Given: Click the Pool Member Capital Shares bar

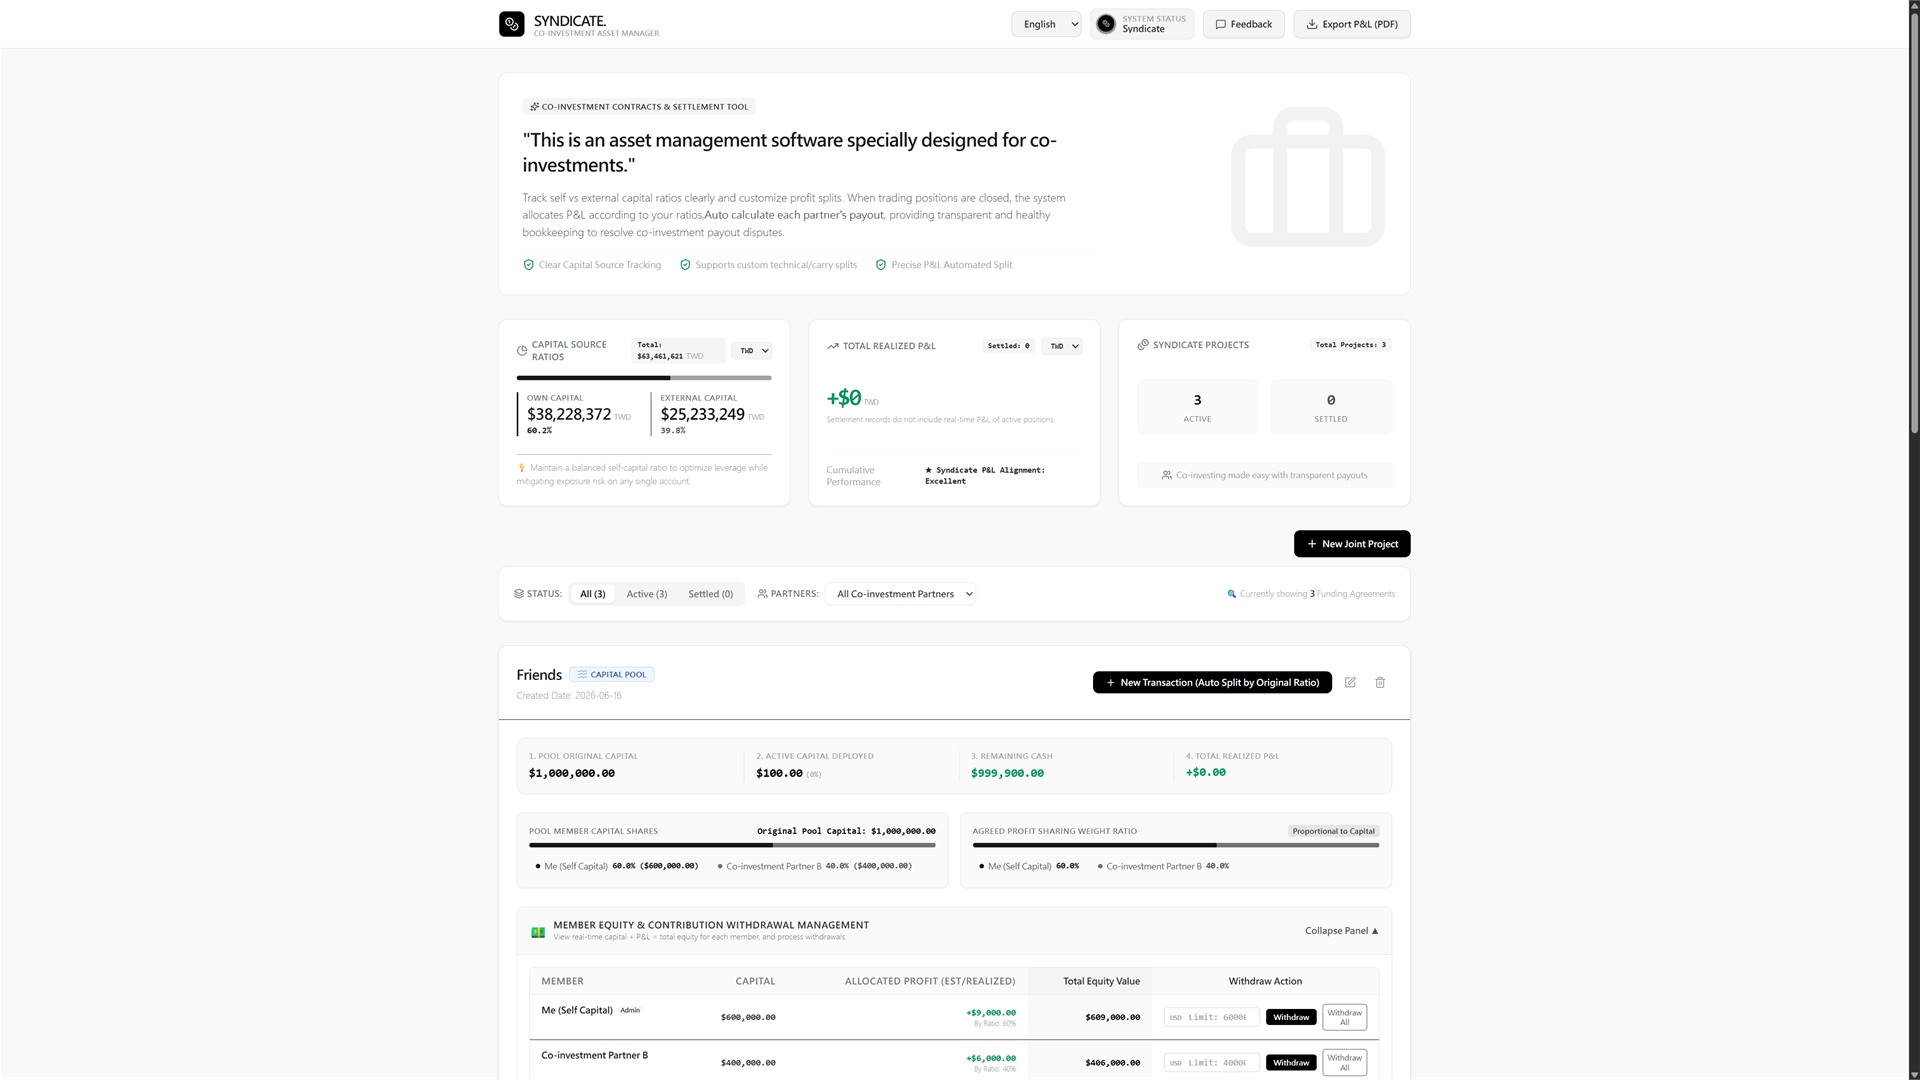Looking at the screenshot, I should (732, 846).
